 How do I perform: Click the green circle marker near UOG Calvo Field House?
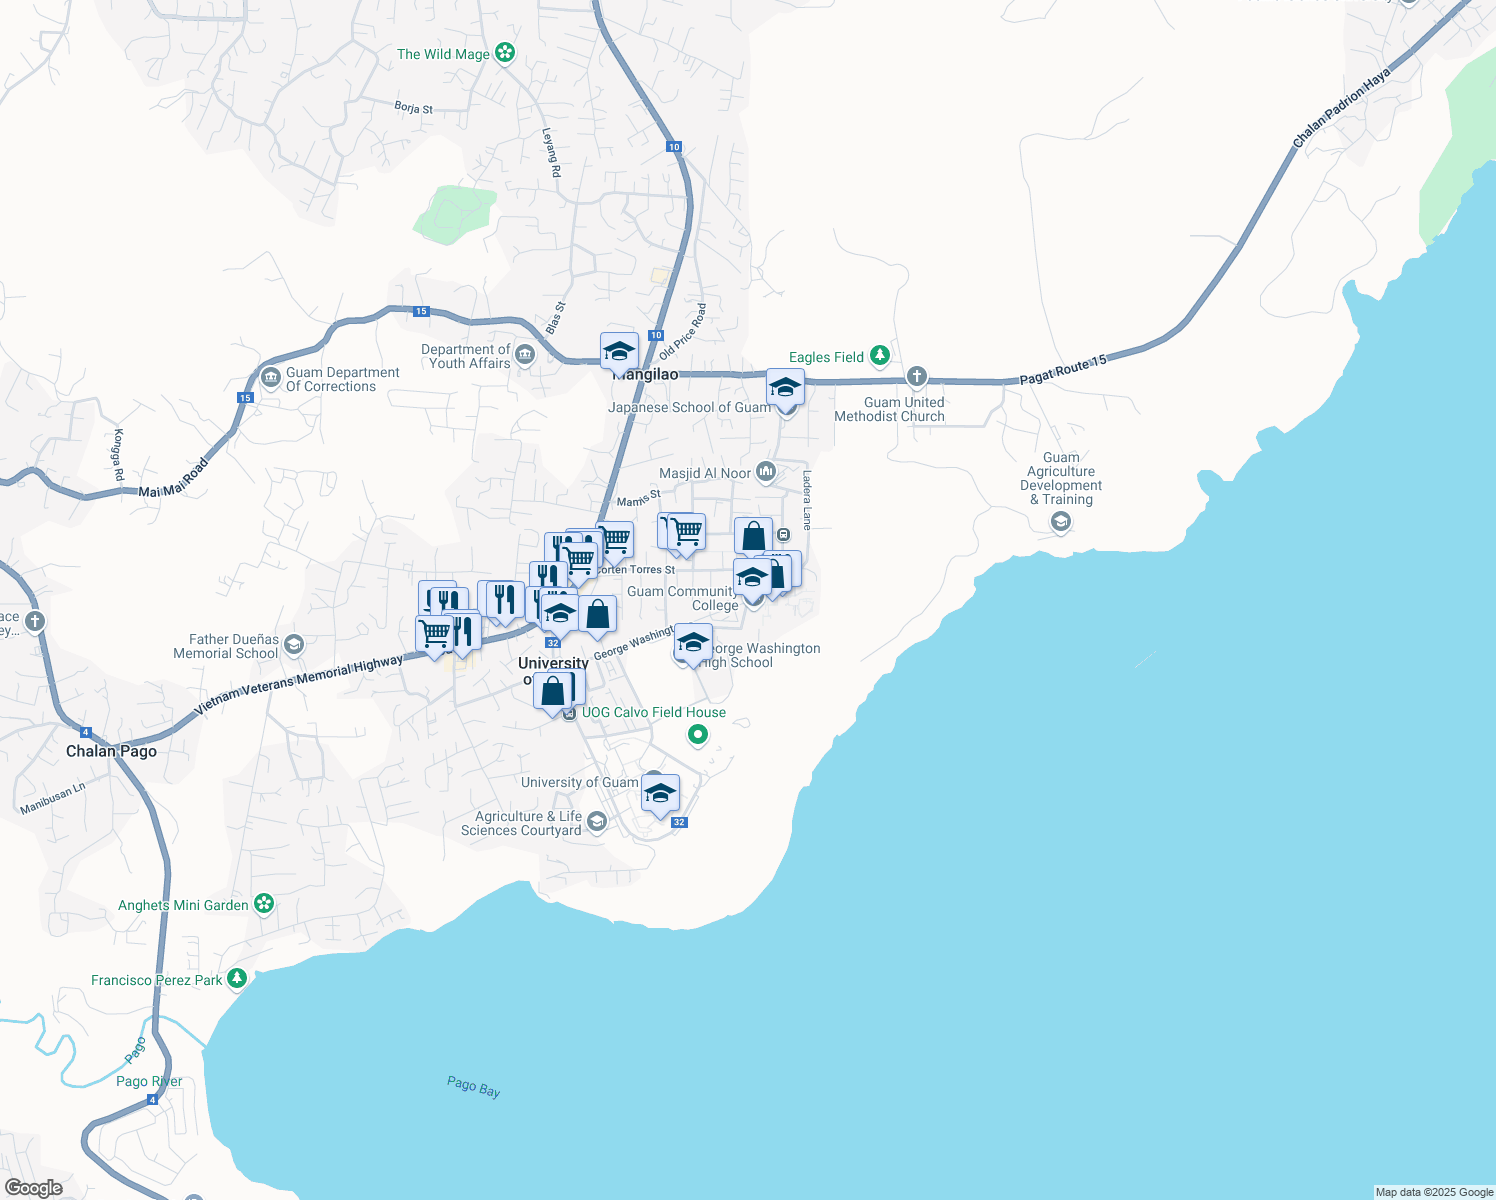(697, 734)
